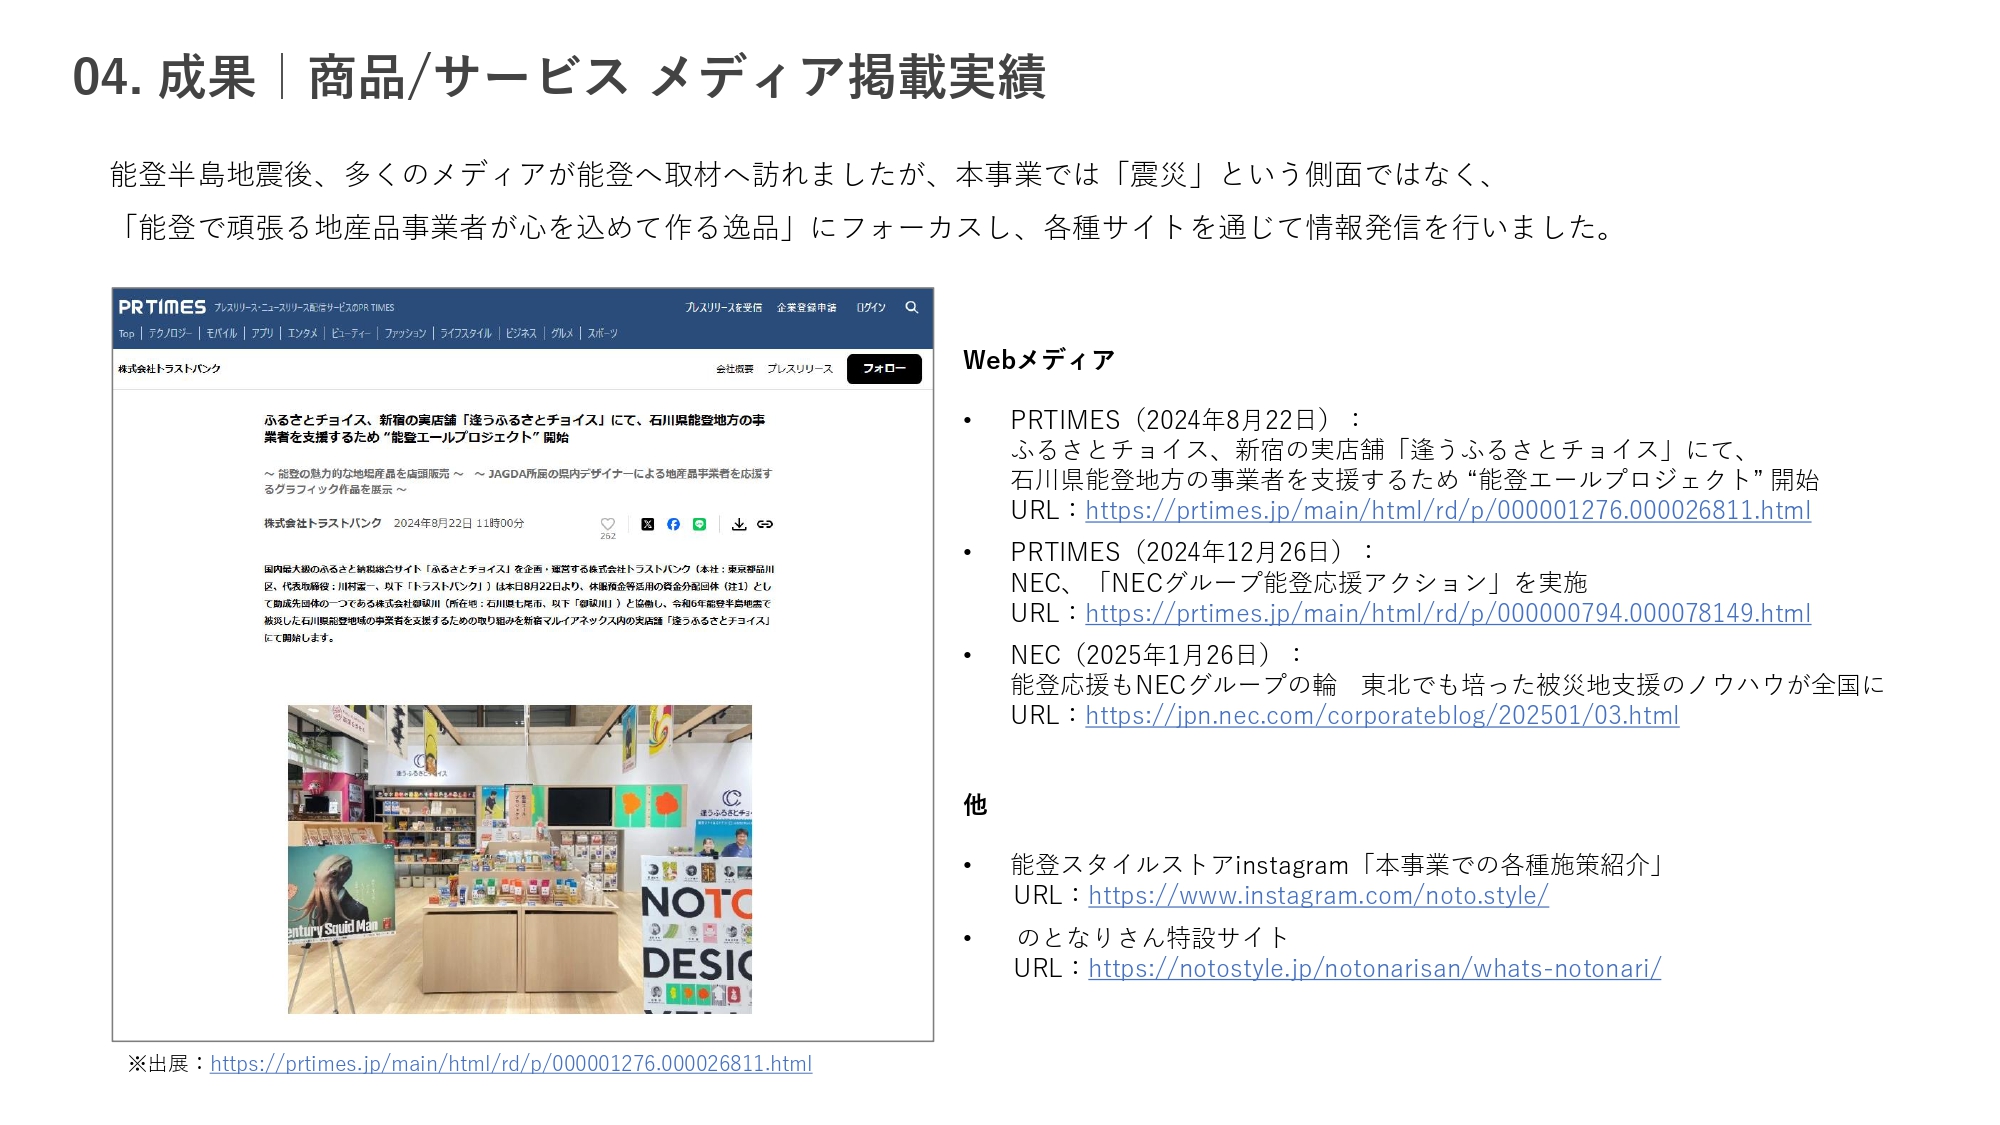Share the article via Facebook icon
2000x1125 pixels.
673,524
